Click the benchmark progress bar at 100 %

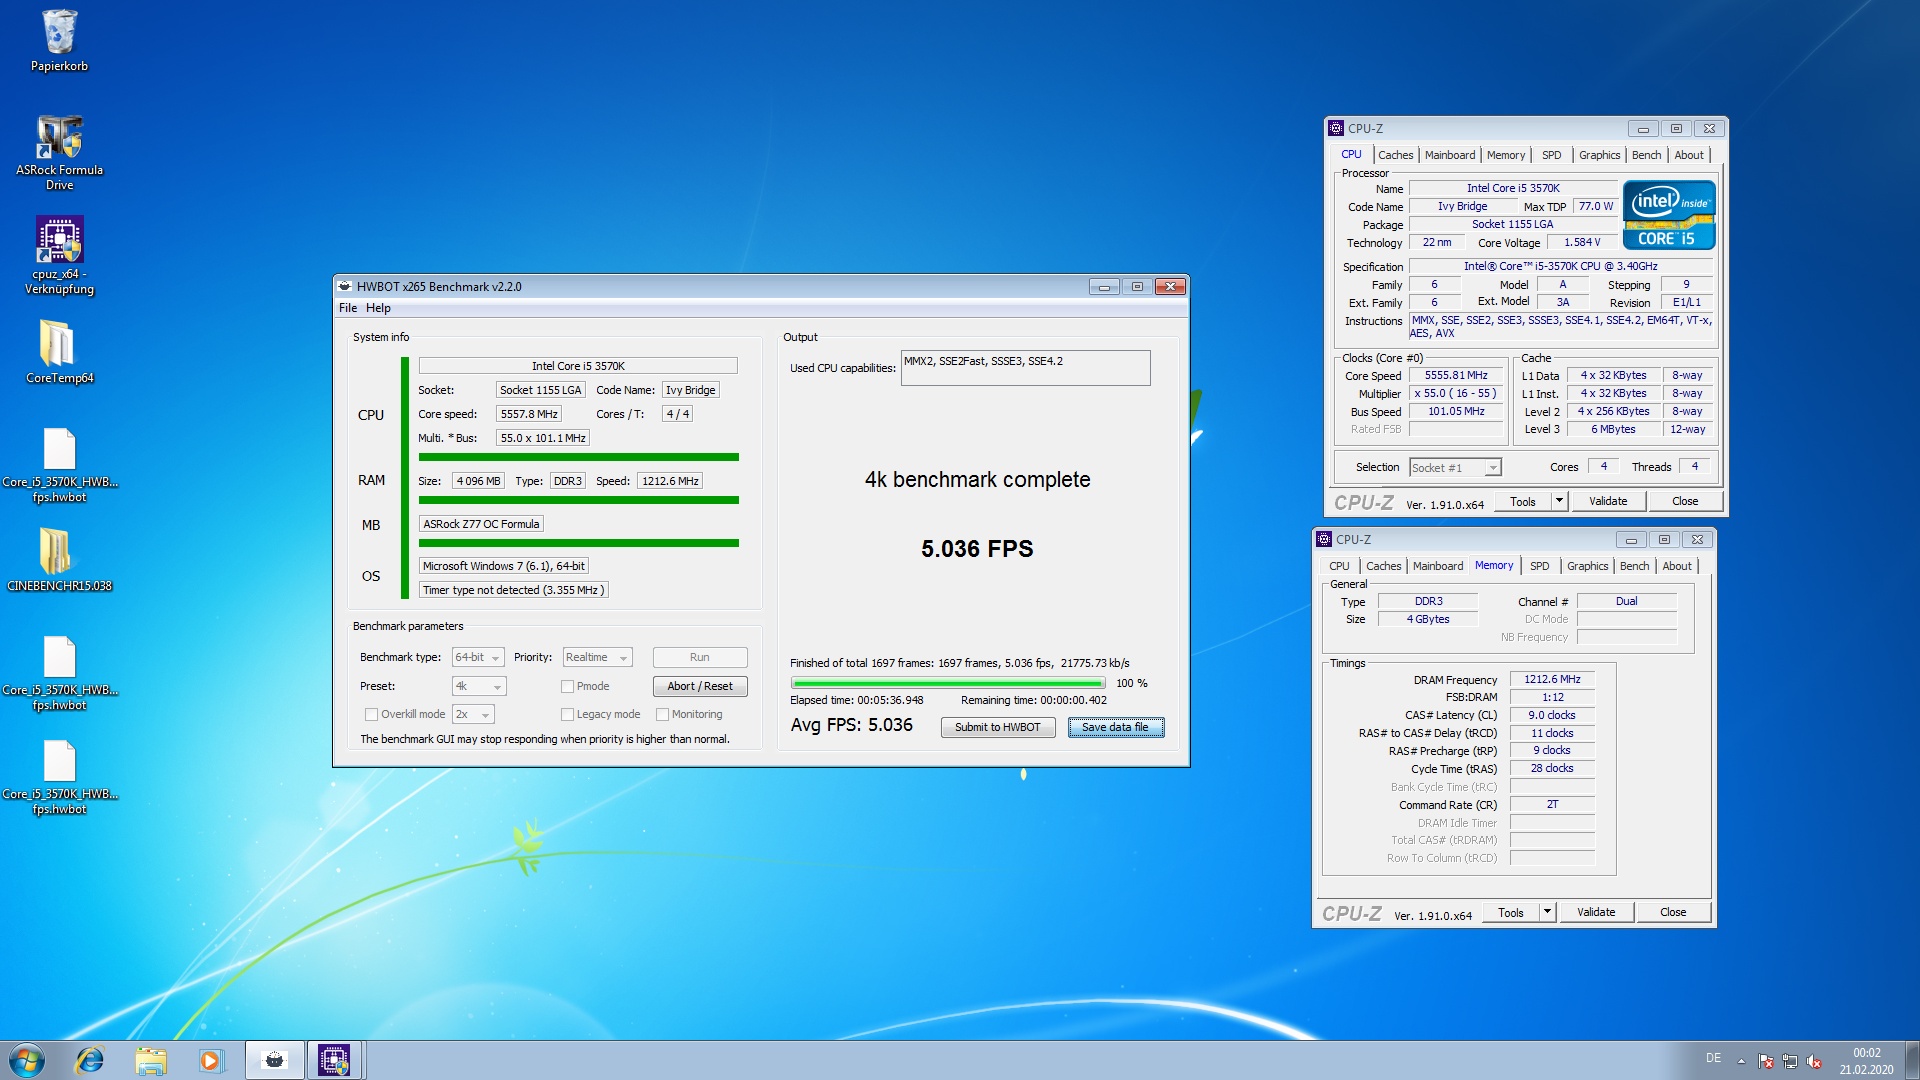coord(947,683)
